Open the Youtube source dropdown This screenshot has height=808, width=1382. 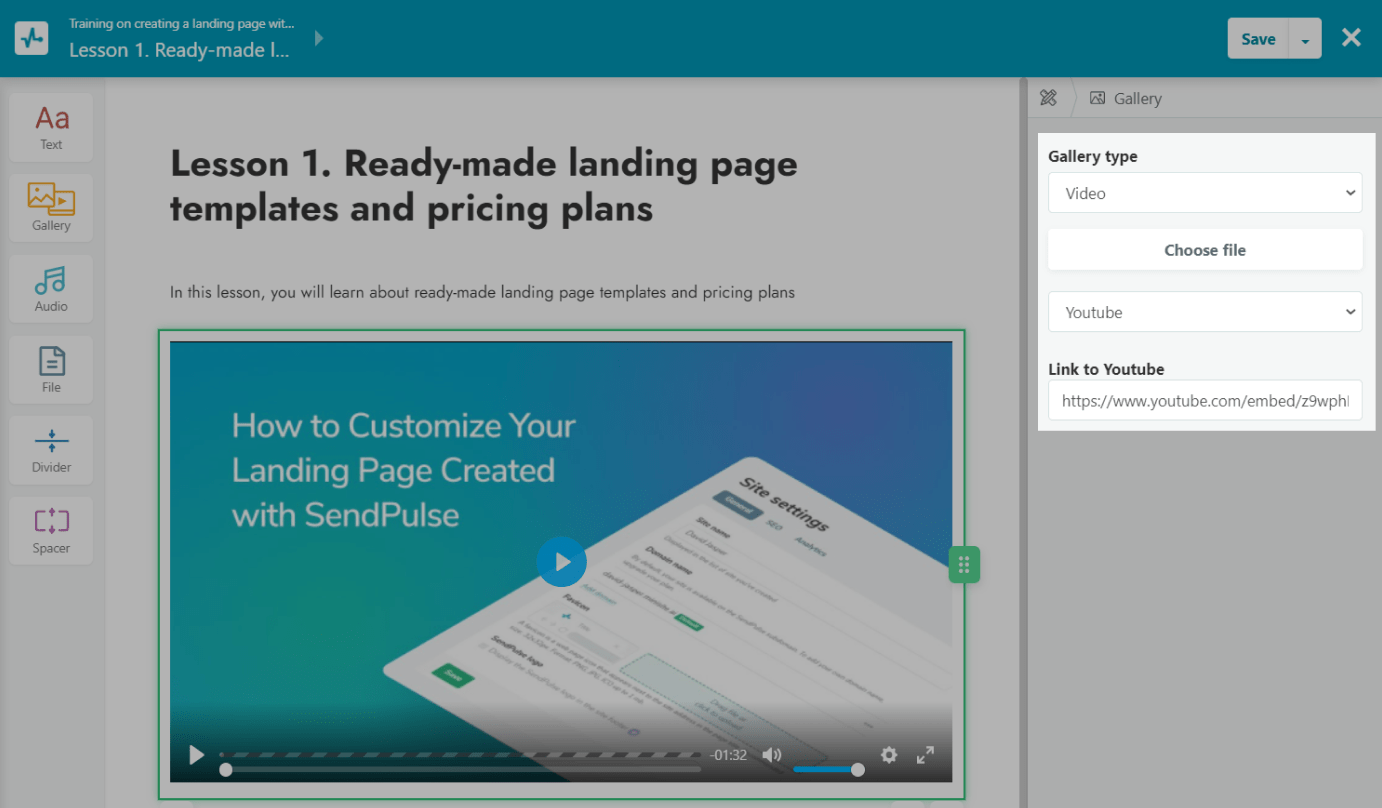tap(1204, 312)
